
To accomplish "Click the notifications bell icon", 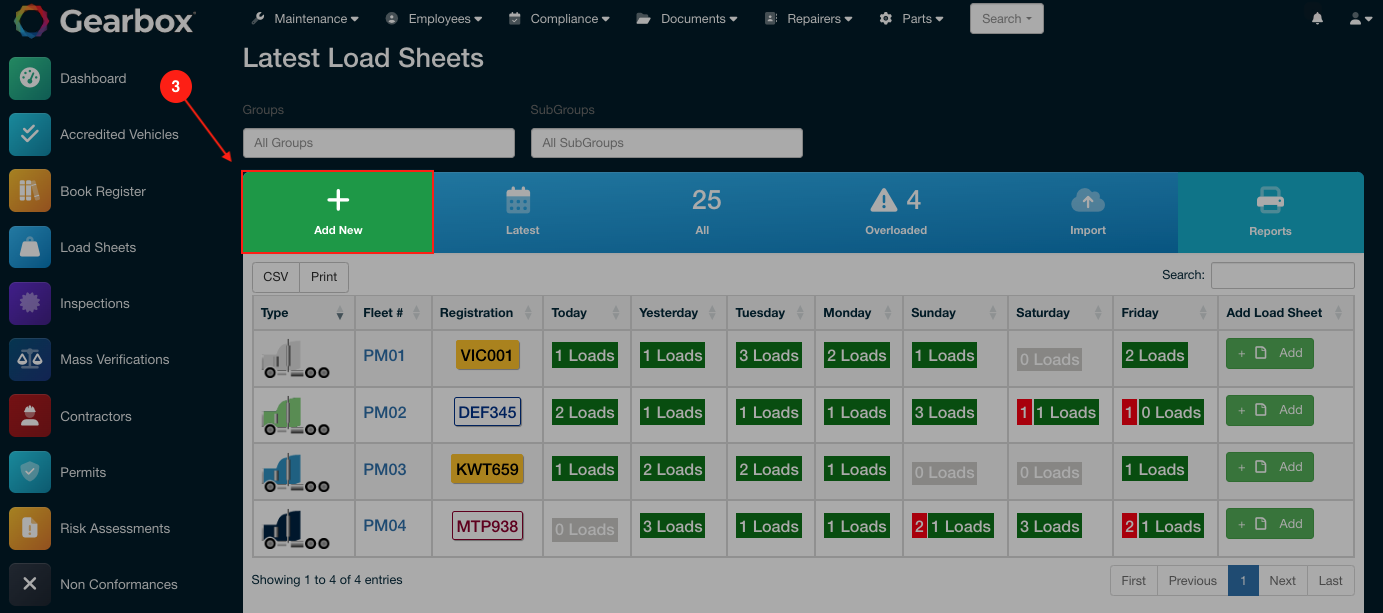I will (x=1317, y=18).
